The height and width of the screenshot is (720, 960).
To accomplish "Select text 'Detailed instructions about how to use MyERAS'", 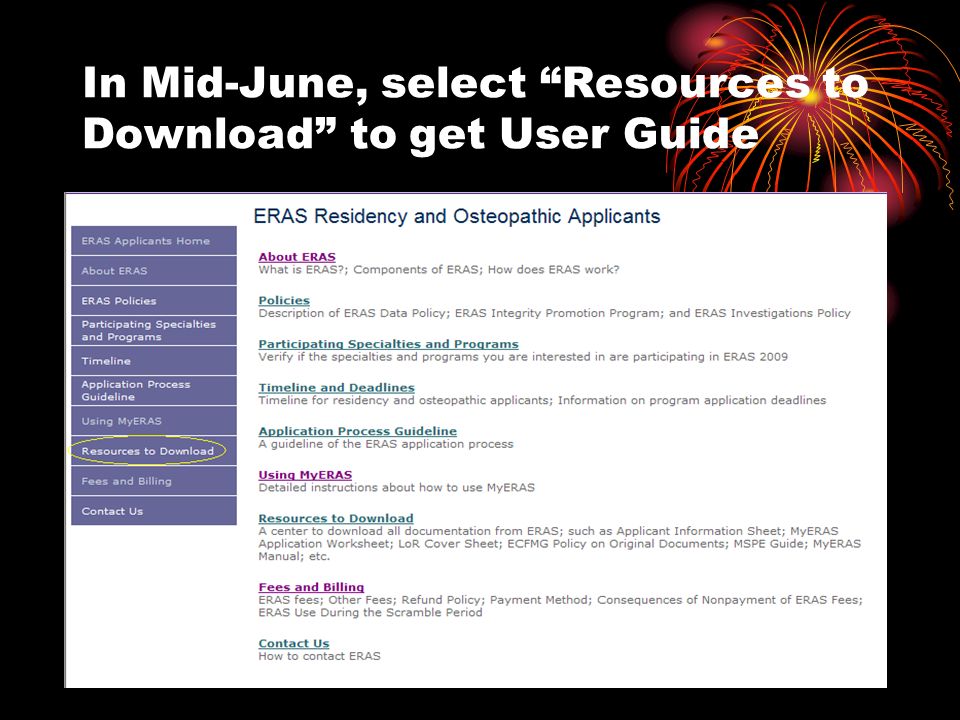I will pyautogui.click(x=397, y=487).
